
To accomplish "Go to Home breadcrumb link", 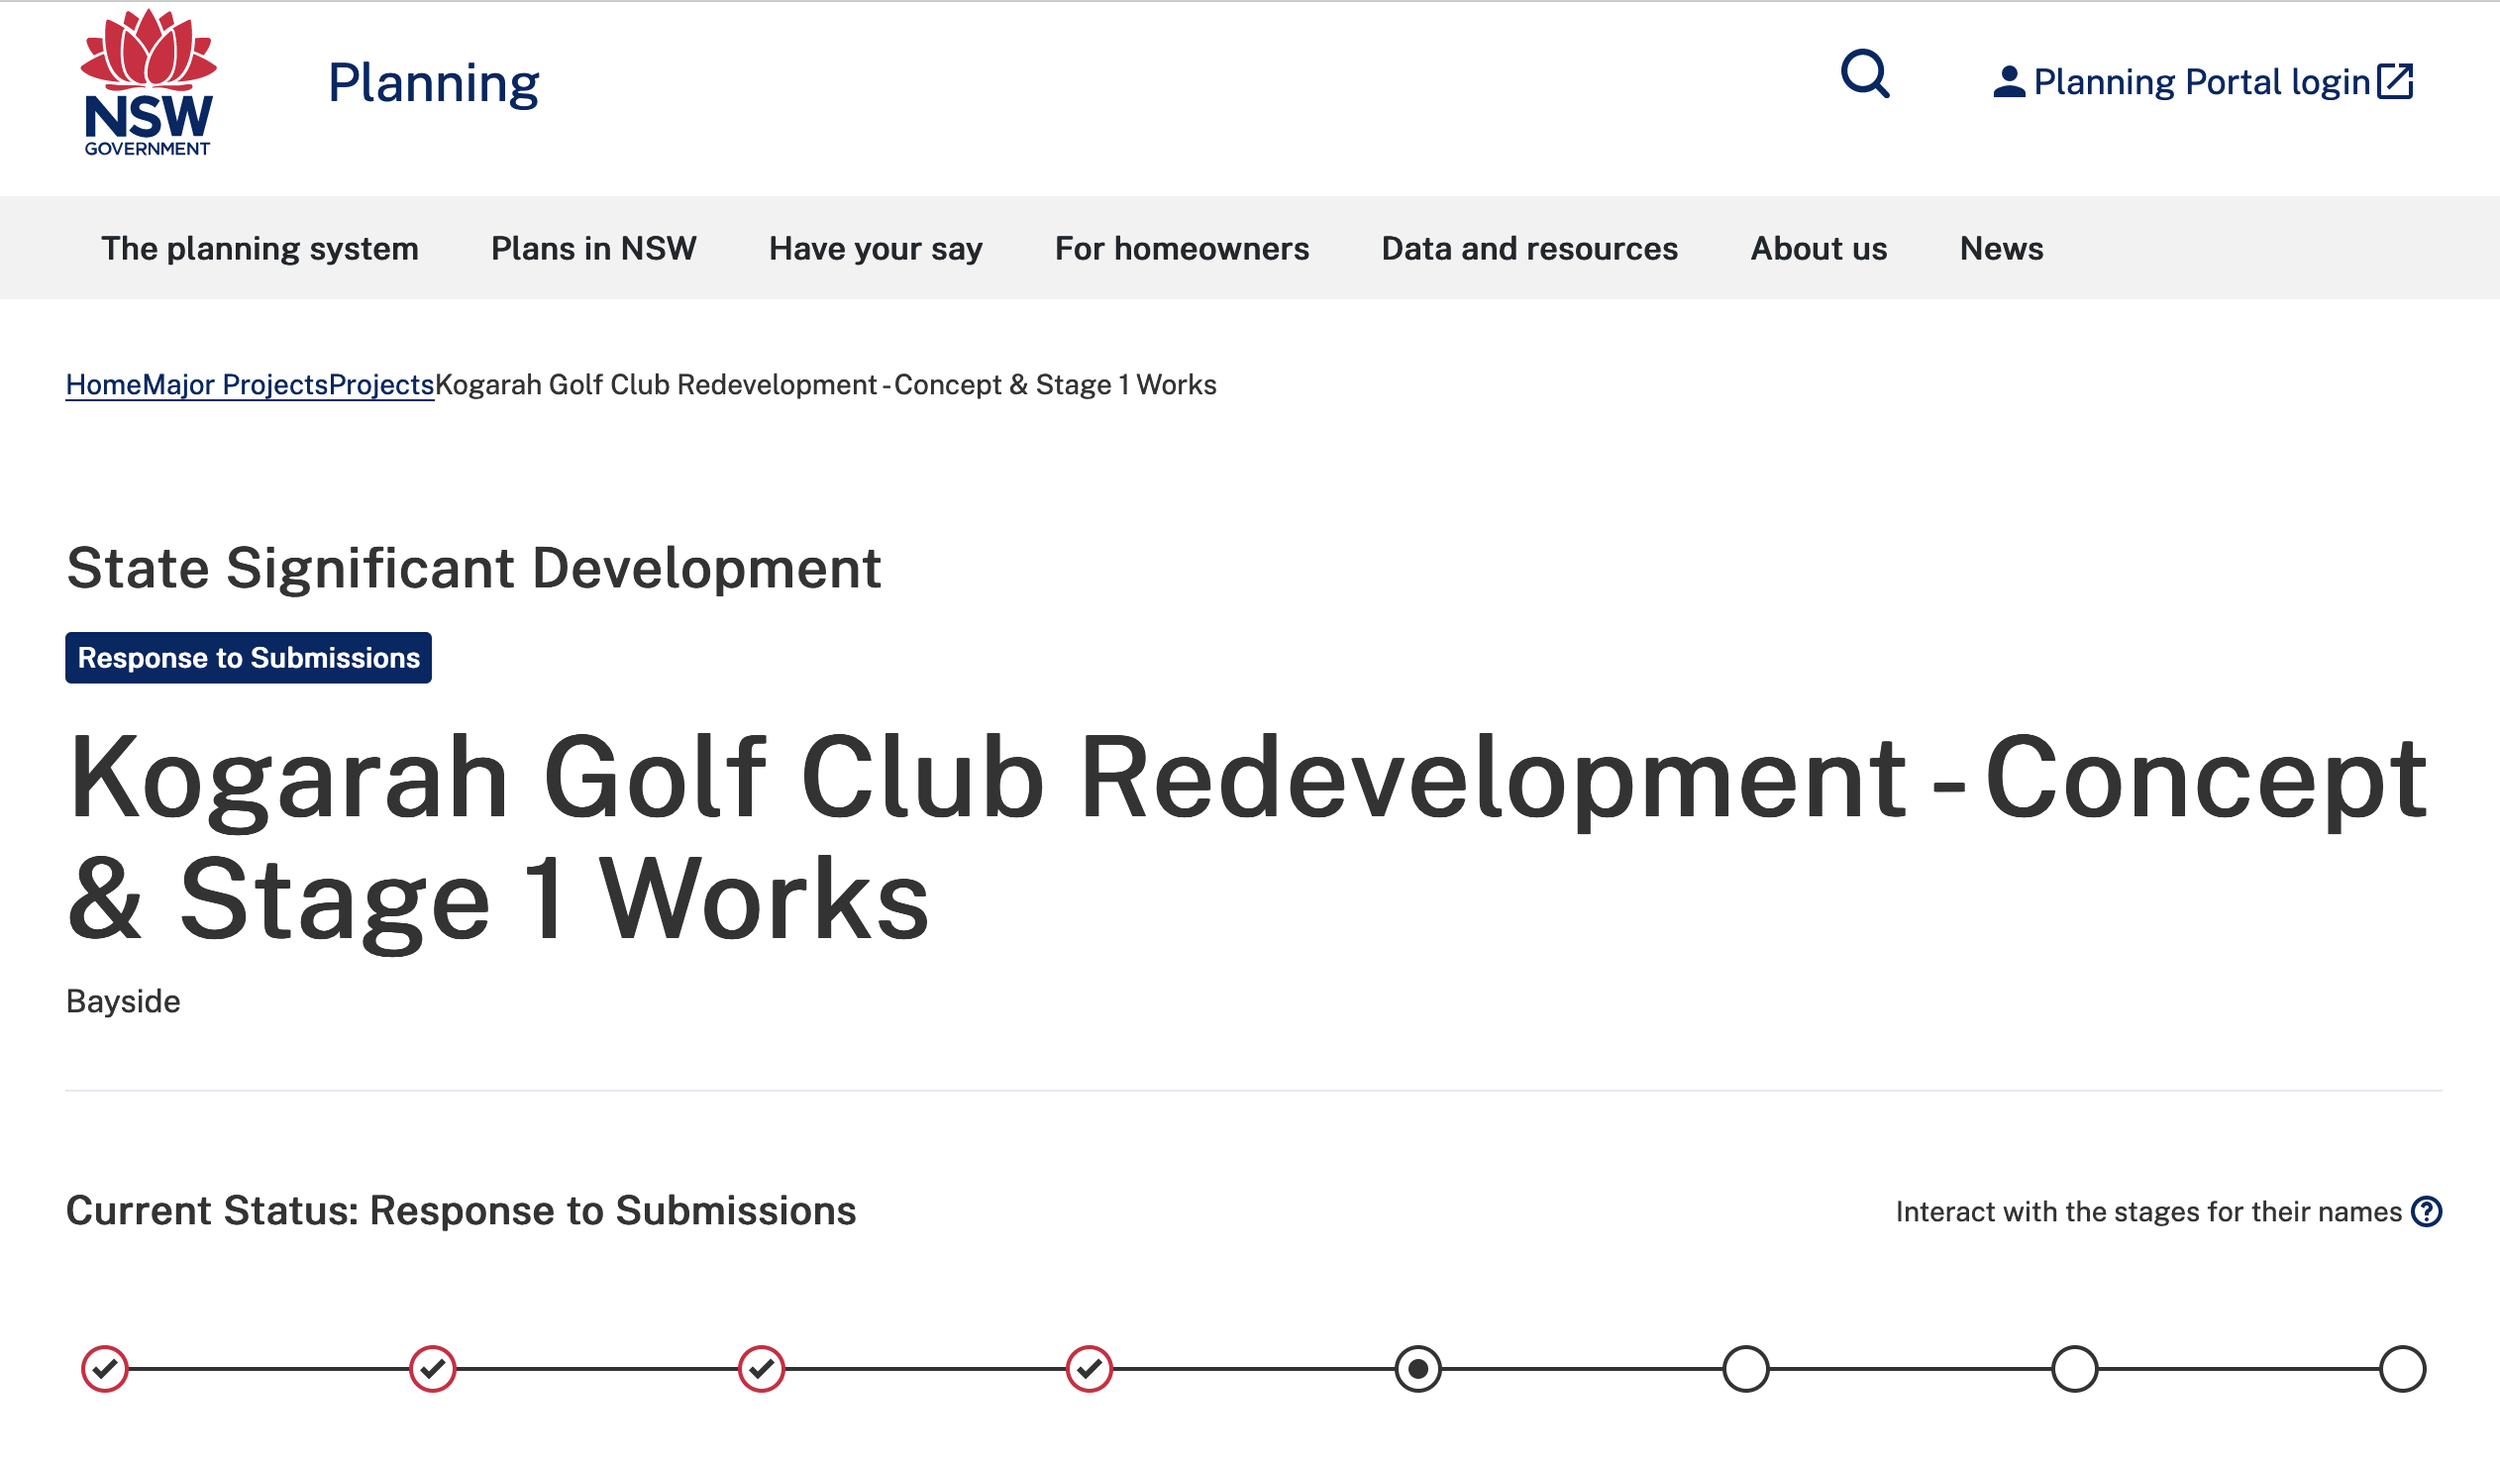I will 104,385.
